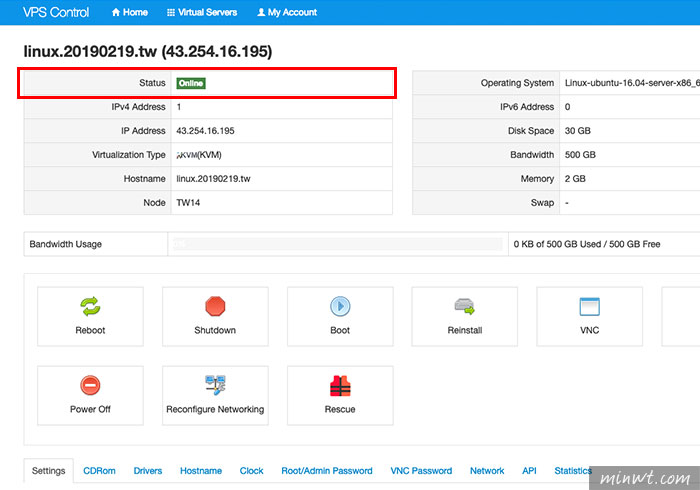Click the Bandwidth Usage progress bar
The height and width of the screenshot is (490, 700).
click(x=338, y=244)
